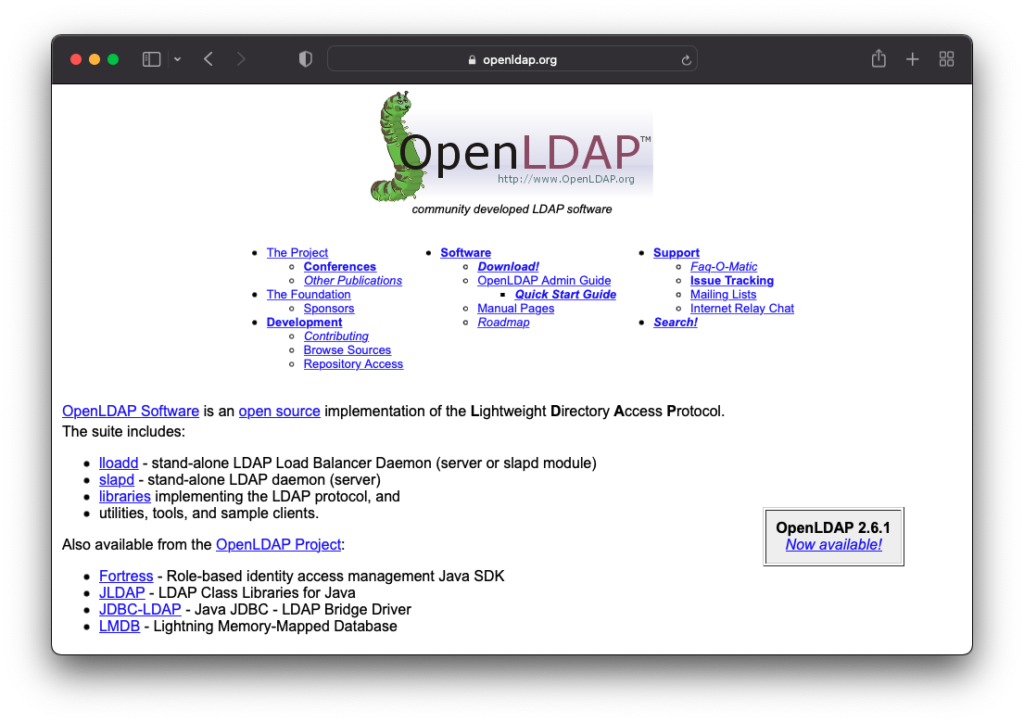
Task: Open the JLDAP link
Action: [x=121, y=593]
